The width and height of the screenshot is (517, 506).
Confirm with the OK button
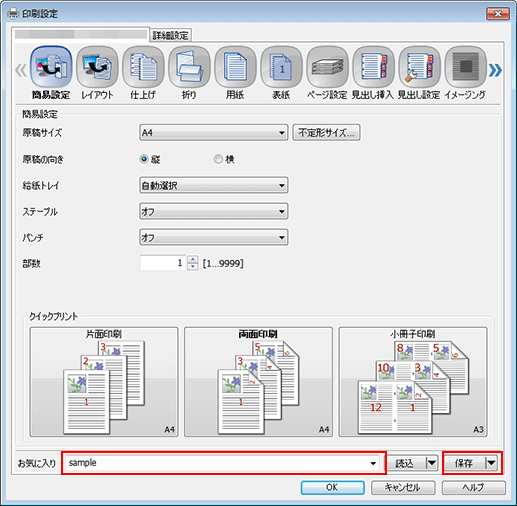332,488
